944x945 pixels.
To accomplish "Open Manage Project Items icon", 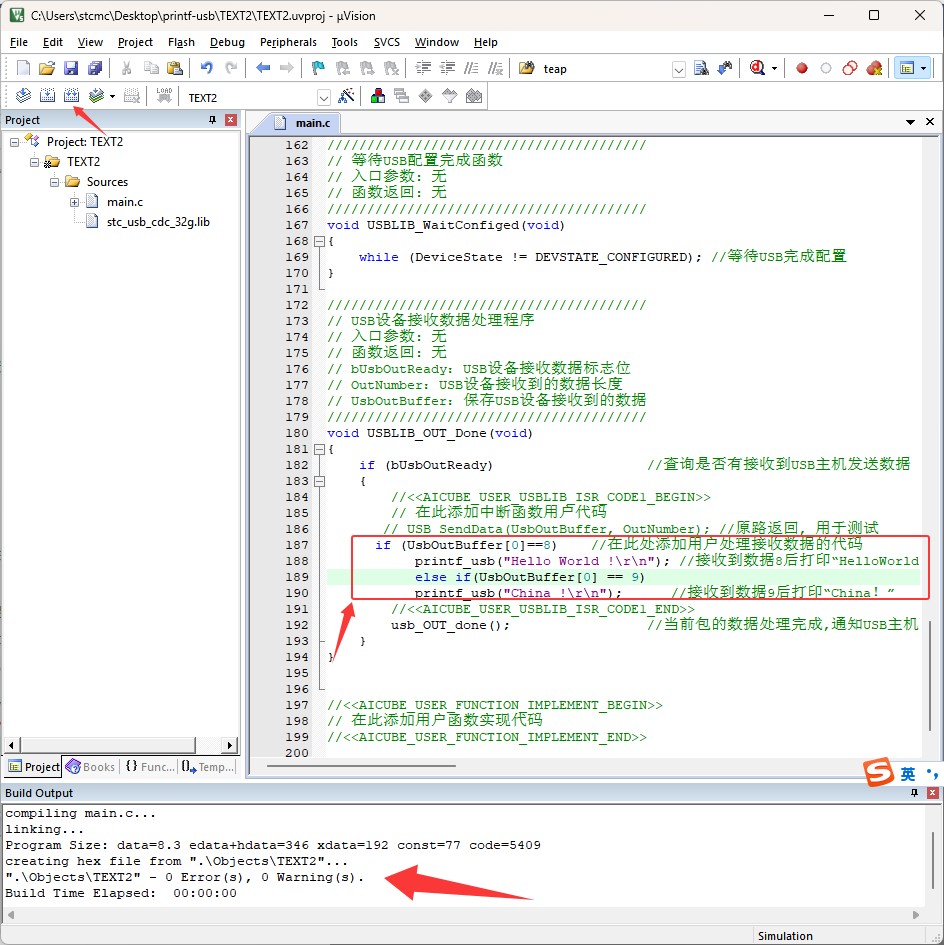I will pos(378,96).
